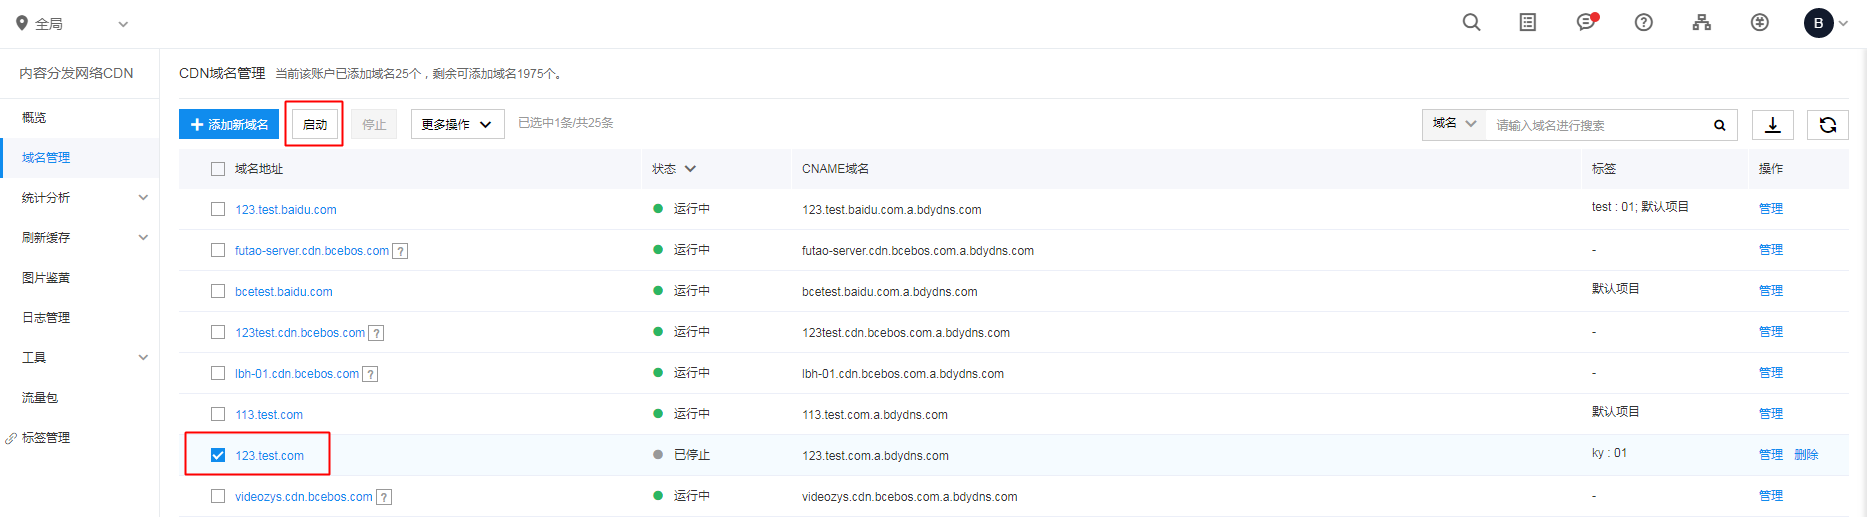This screenshot has height=517, width=1867.
Task: Click the tag text test : 01; 默认项目
Action: pyautogui.click(x=1640, y=207)
